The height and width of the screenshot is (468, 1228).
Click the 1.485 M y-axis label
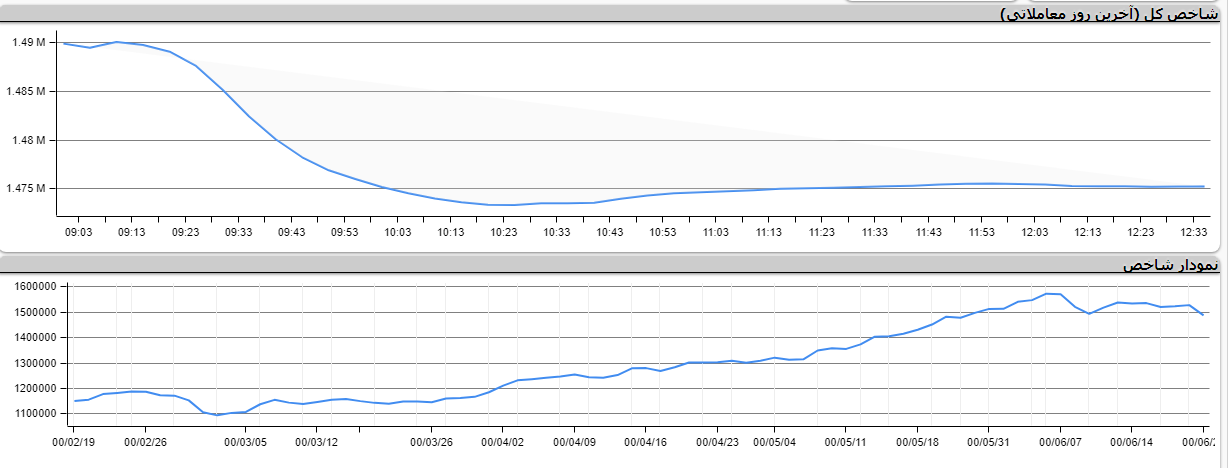tap(27, 91)
